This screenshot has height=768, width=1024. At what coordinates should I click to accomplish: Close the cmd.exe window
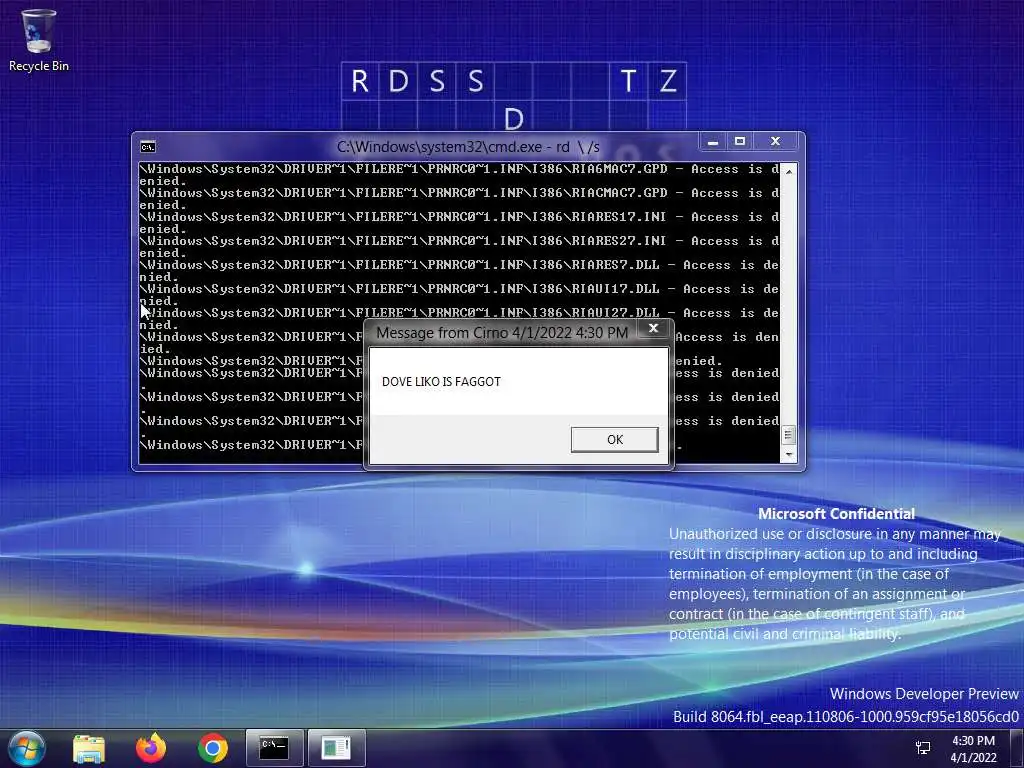click(x=775, y=142)
